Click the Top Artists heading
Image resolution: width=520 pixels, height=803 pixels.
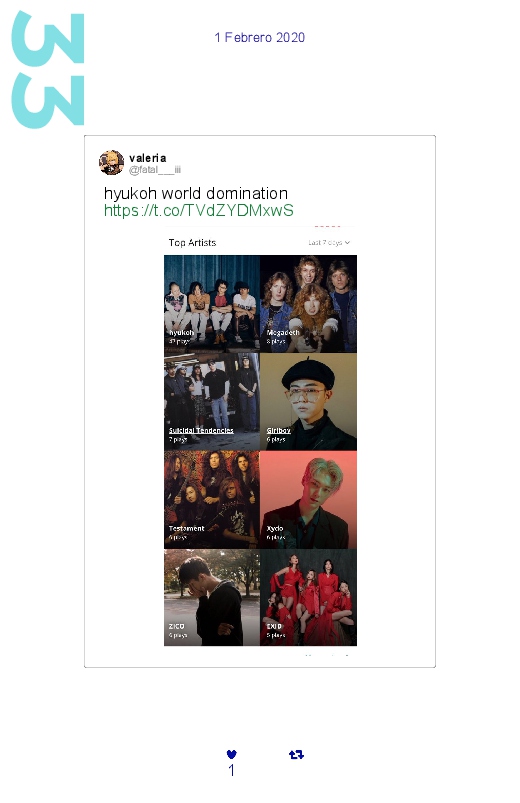(193, 243)
